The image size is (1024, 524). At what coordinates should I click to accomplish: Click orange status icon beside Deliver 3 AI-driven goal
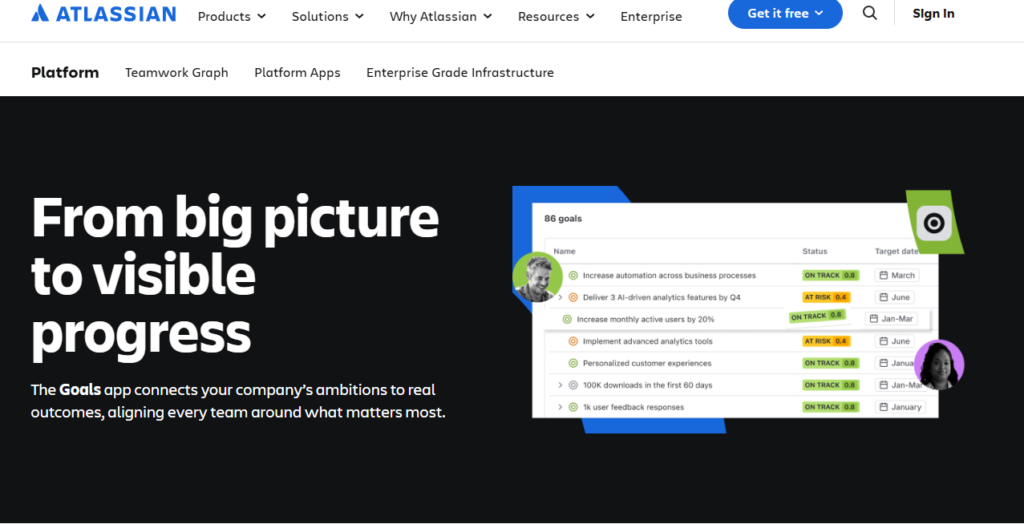(x=573, y=297)
